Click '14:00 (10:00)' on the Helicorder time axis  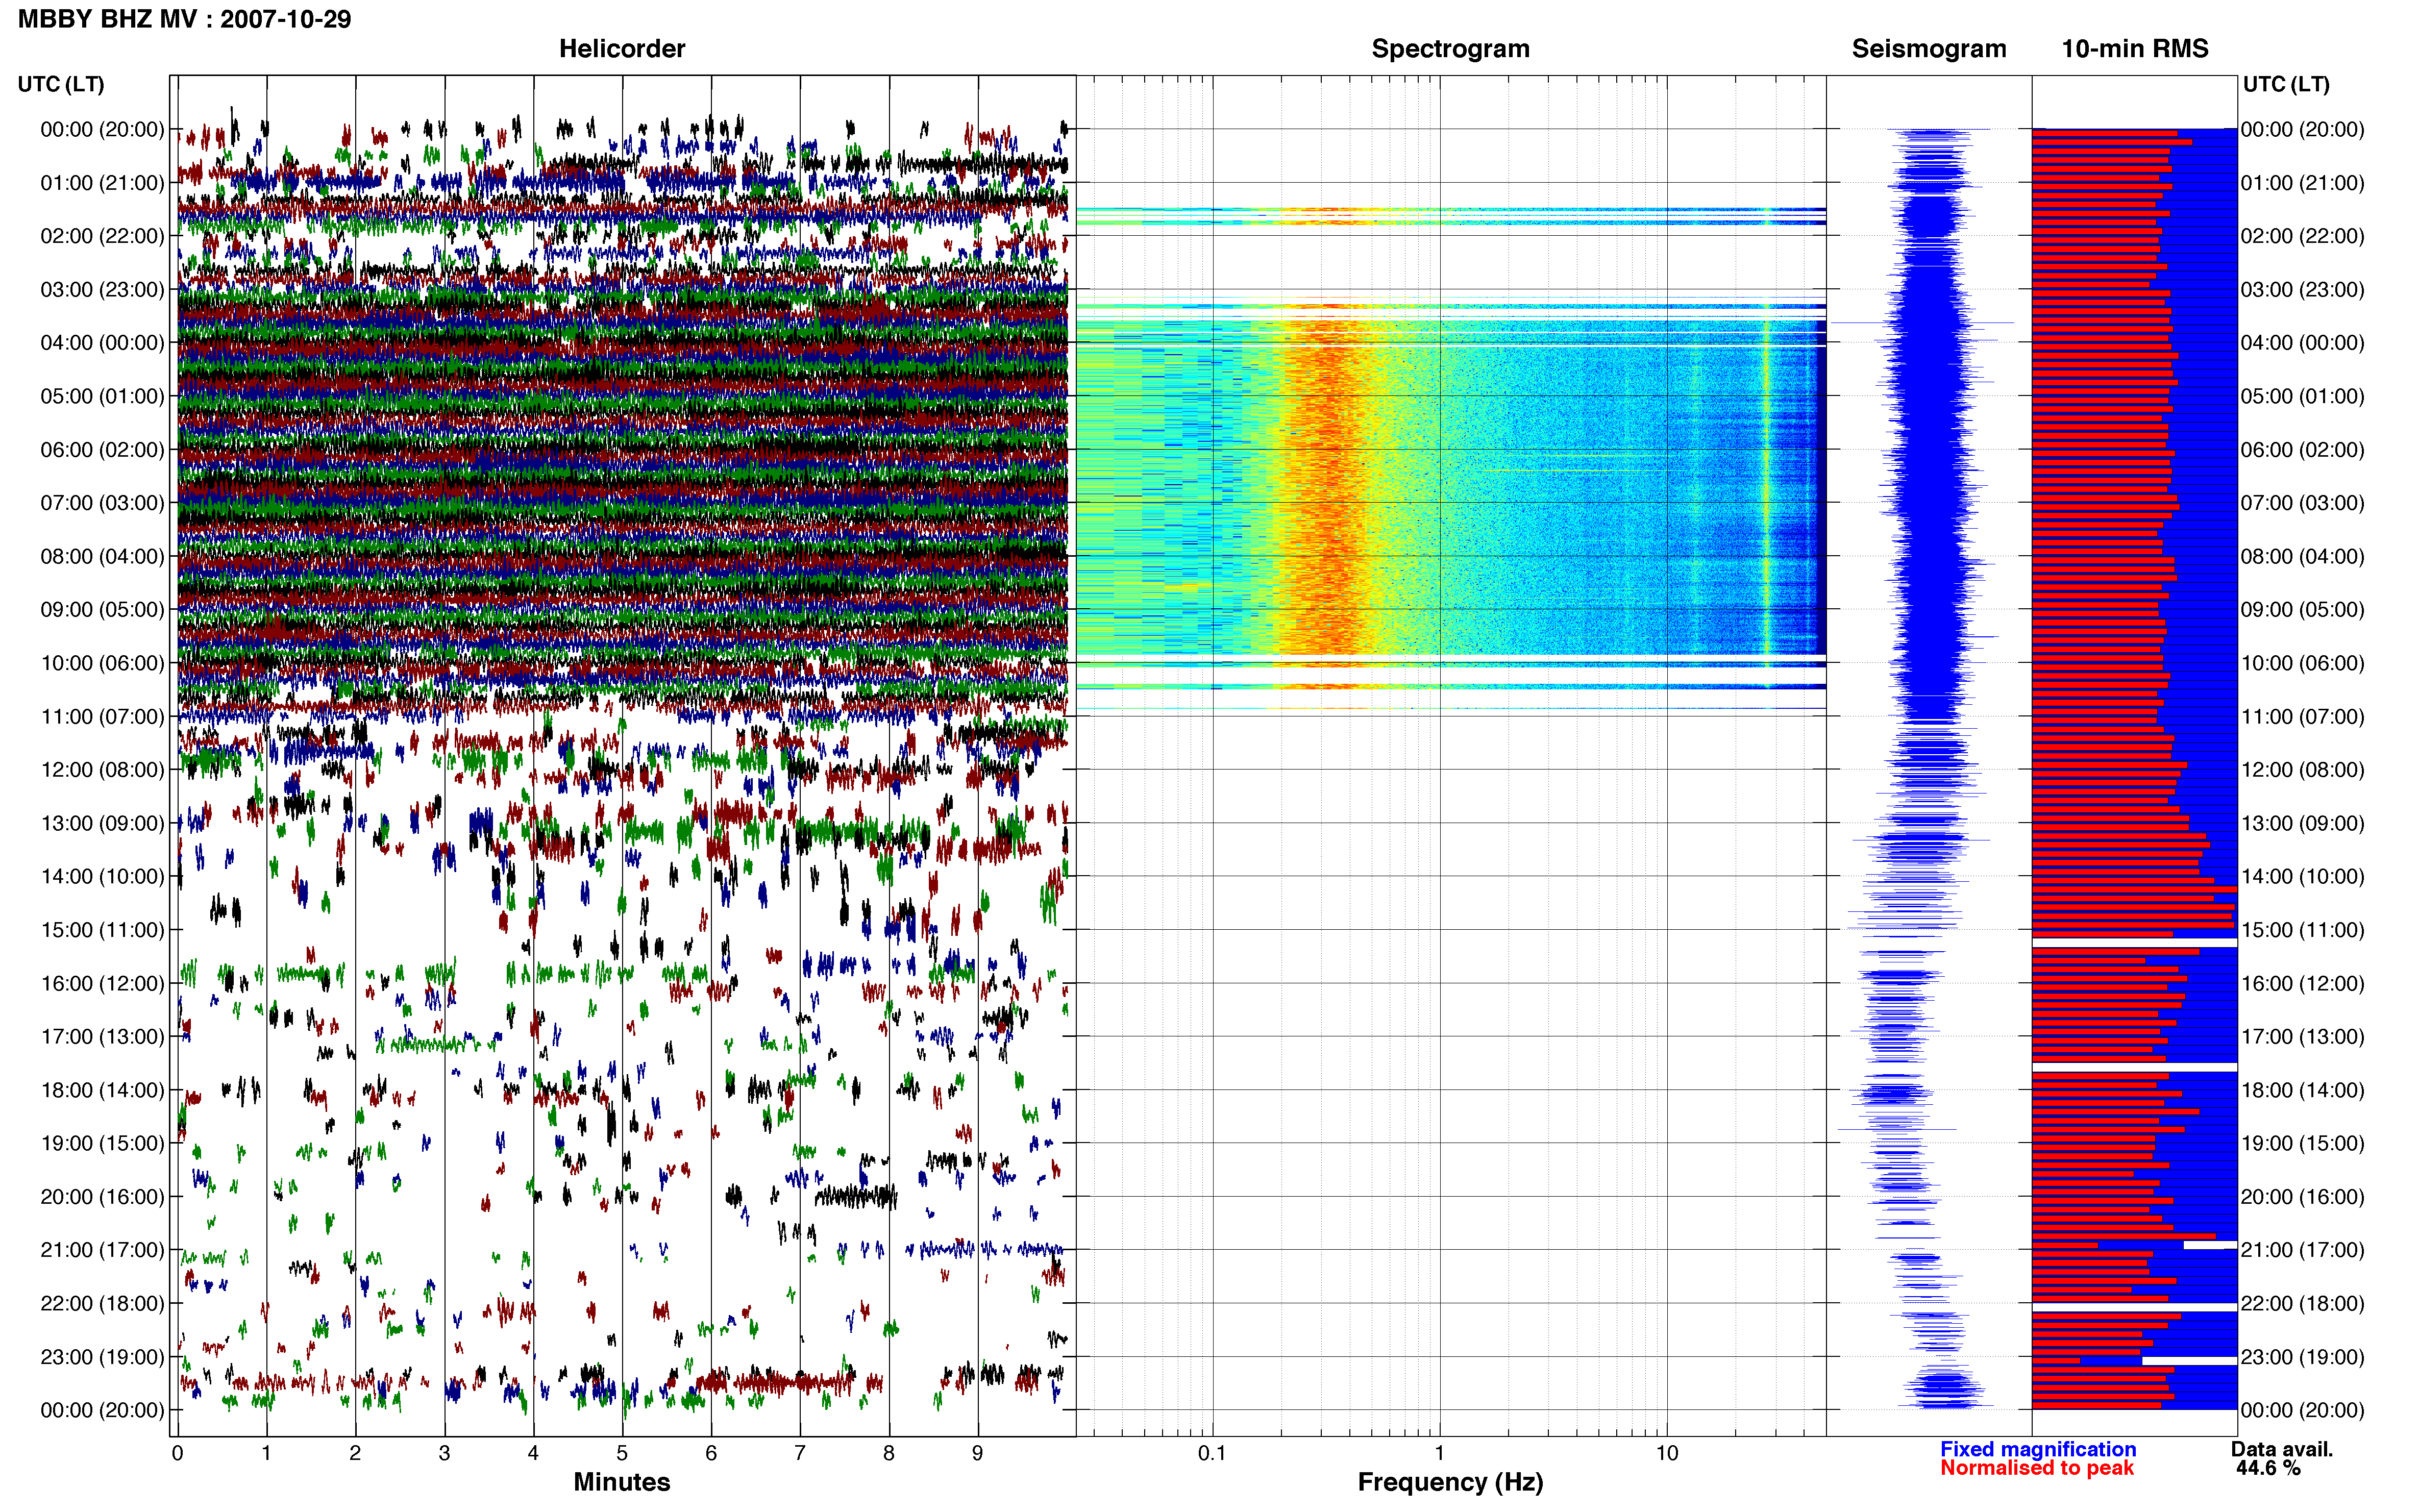coord(102,877)
